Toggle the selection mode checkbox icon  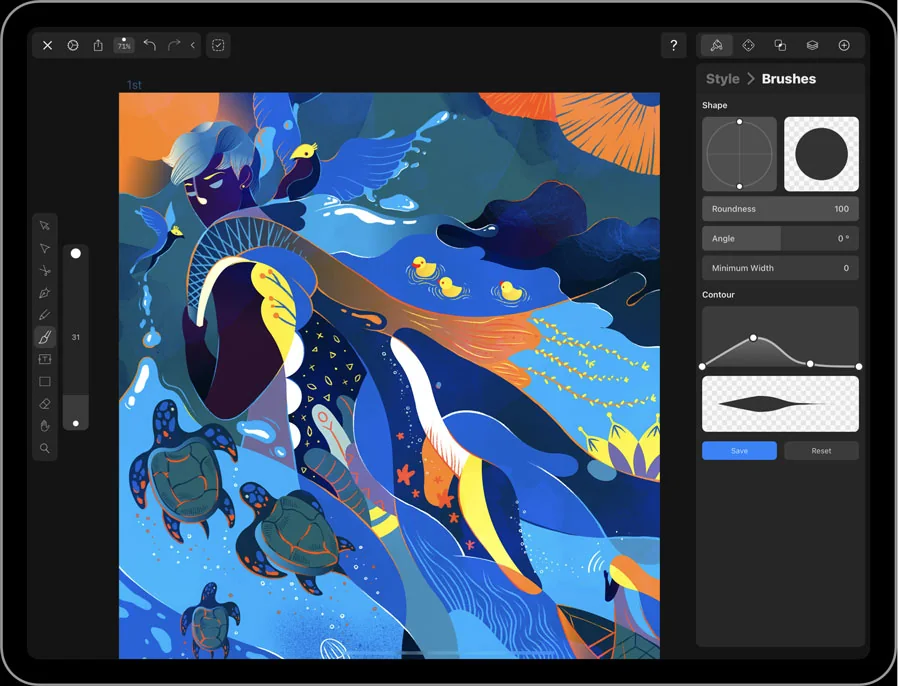[218, 45]
